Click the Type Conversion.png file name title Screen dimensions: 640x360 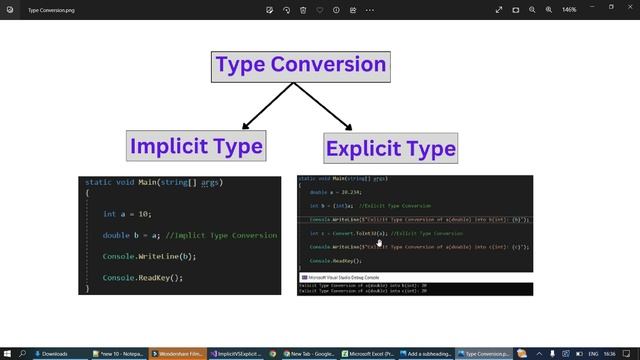click(x=51, y=10)
